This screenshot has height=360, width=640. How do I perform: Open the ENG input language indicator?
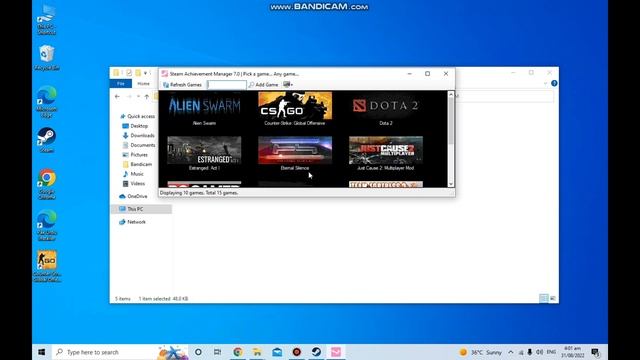[551, 352]
